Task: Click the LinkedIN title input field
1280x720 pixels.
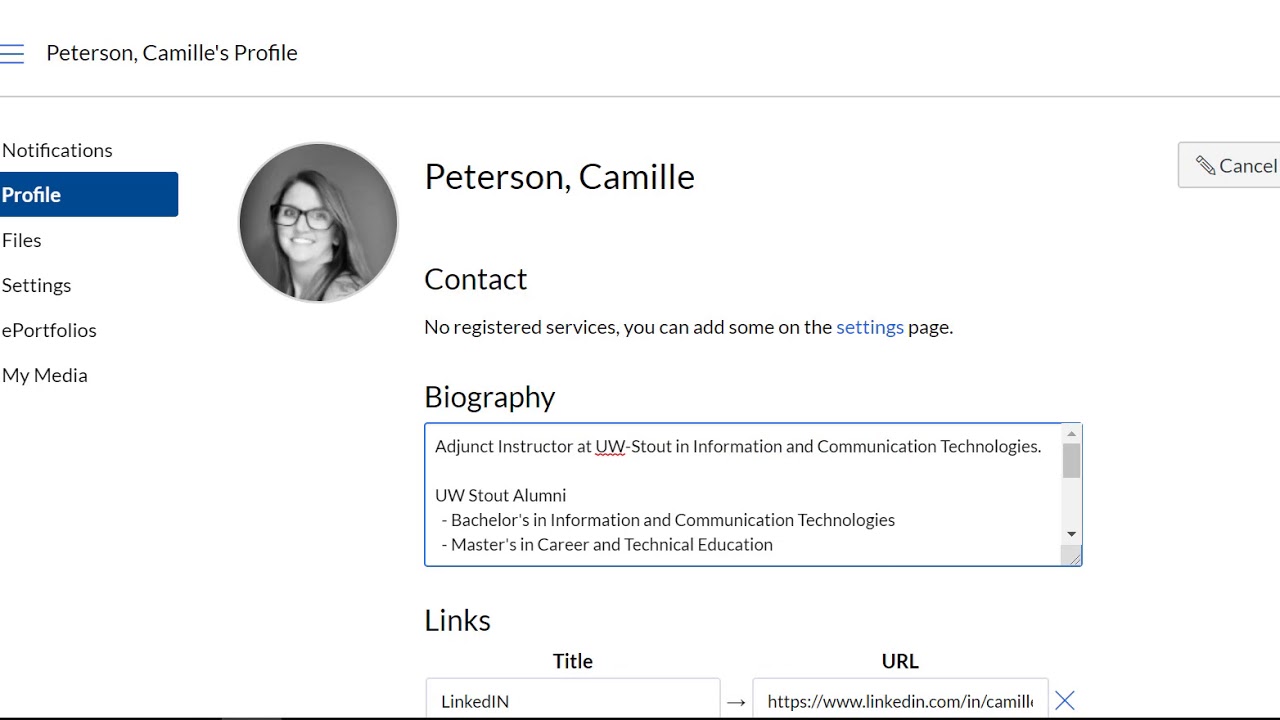Action: pos(572,701)
